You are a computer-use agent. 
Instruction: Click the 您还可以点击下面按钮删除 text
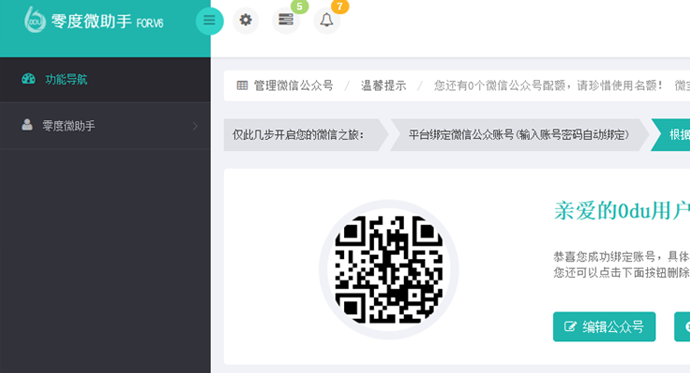[x=621, y=273]
